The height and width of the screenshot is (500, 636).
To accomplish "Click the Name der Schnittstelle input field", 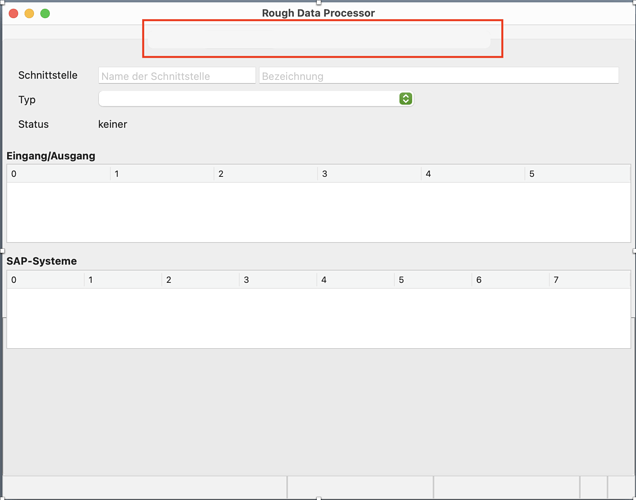I will tap(177, 76).
